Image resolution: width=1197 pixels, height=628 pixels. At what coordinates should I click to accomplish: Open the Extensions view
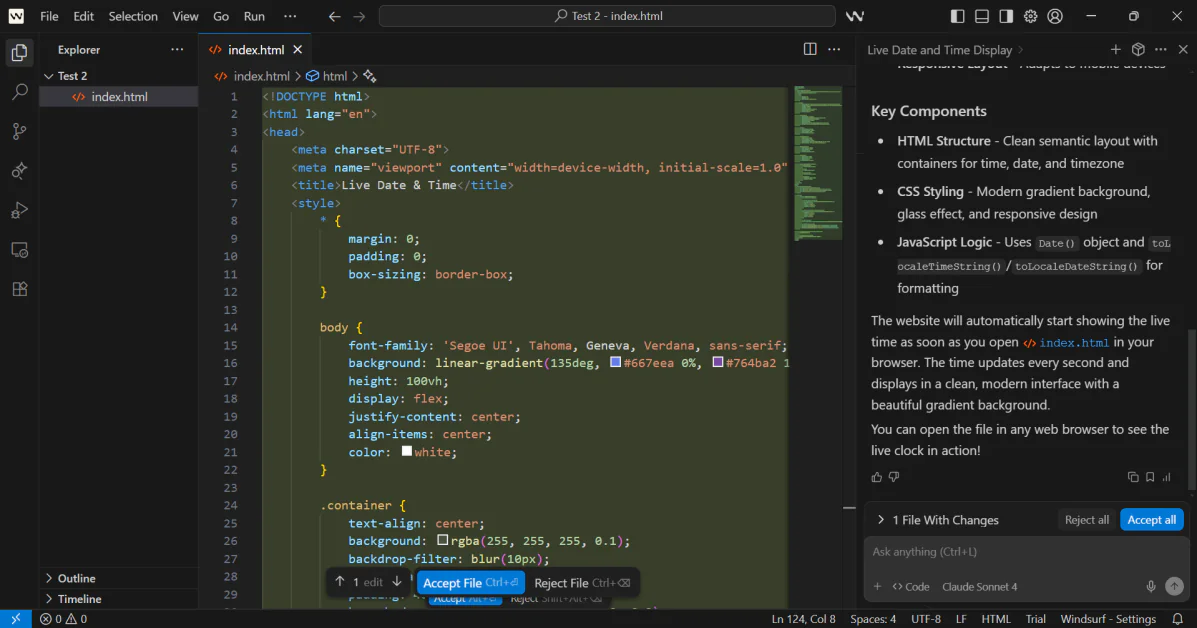(x=19, y=289)
